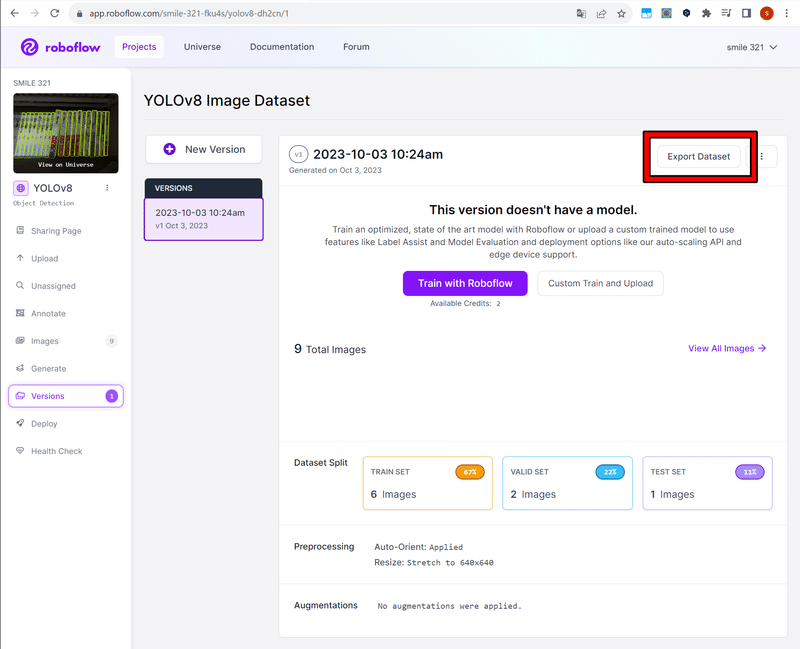Click Export Dataset button

point(698,157)
